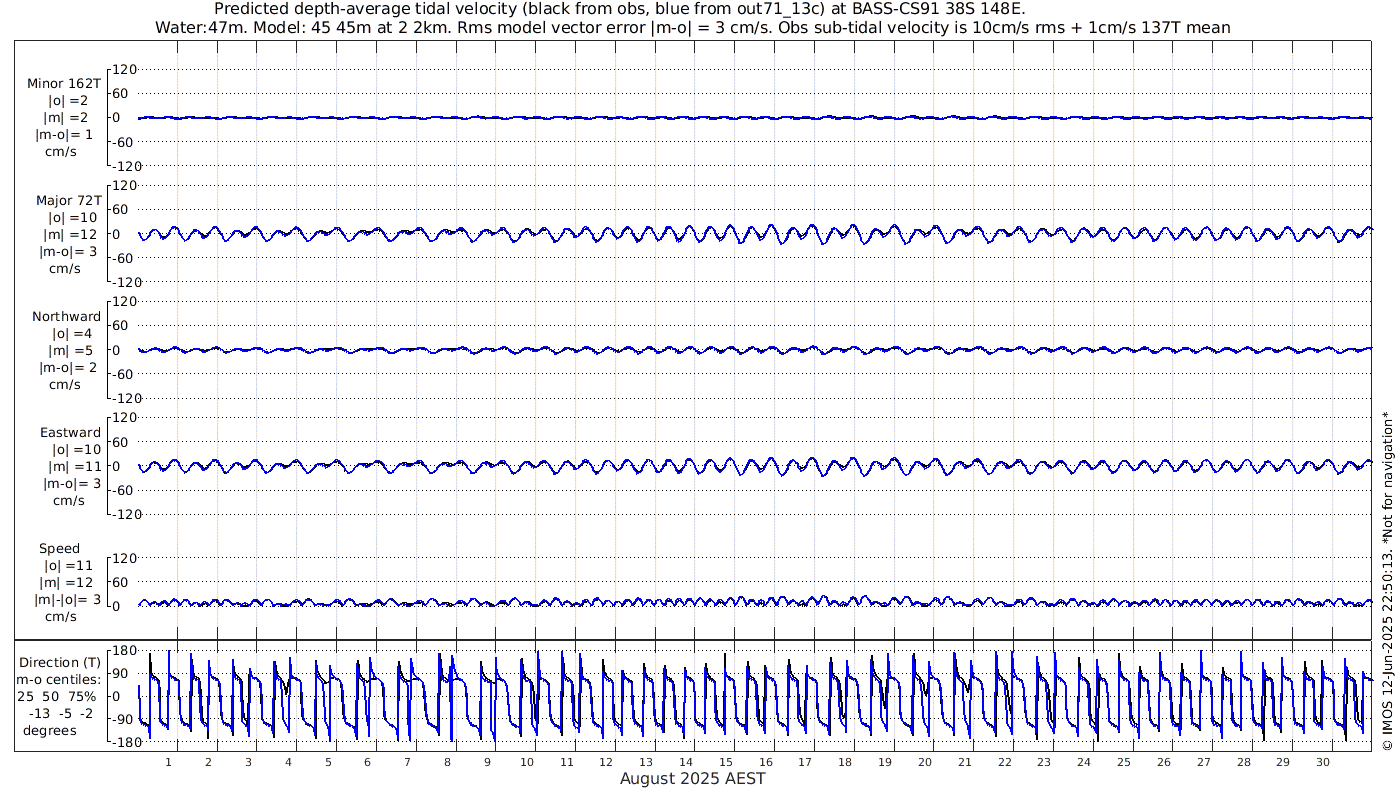
Task: Click day 18 on the date axis
Action: click(845, 762)
